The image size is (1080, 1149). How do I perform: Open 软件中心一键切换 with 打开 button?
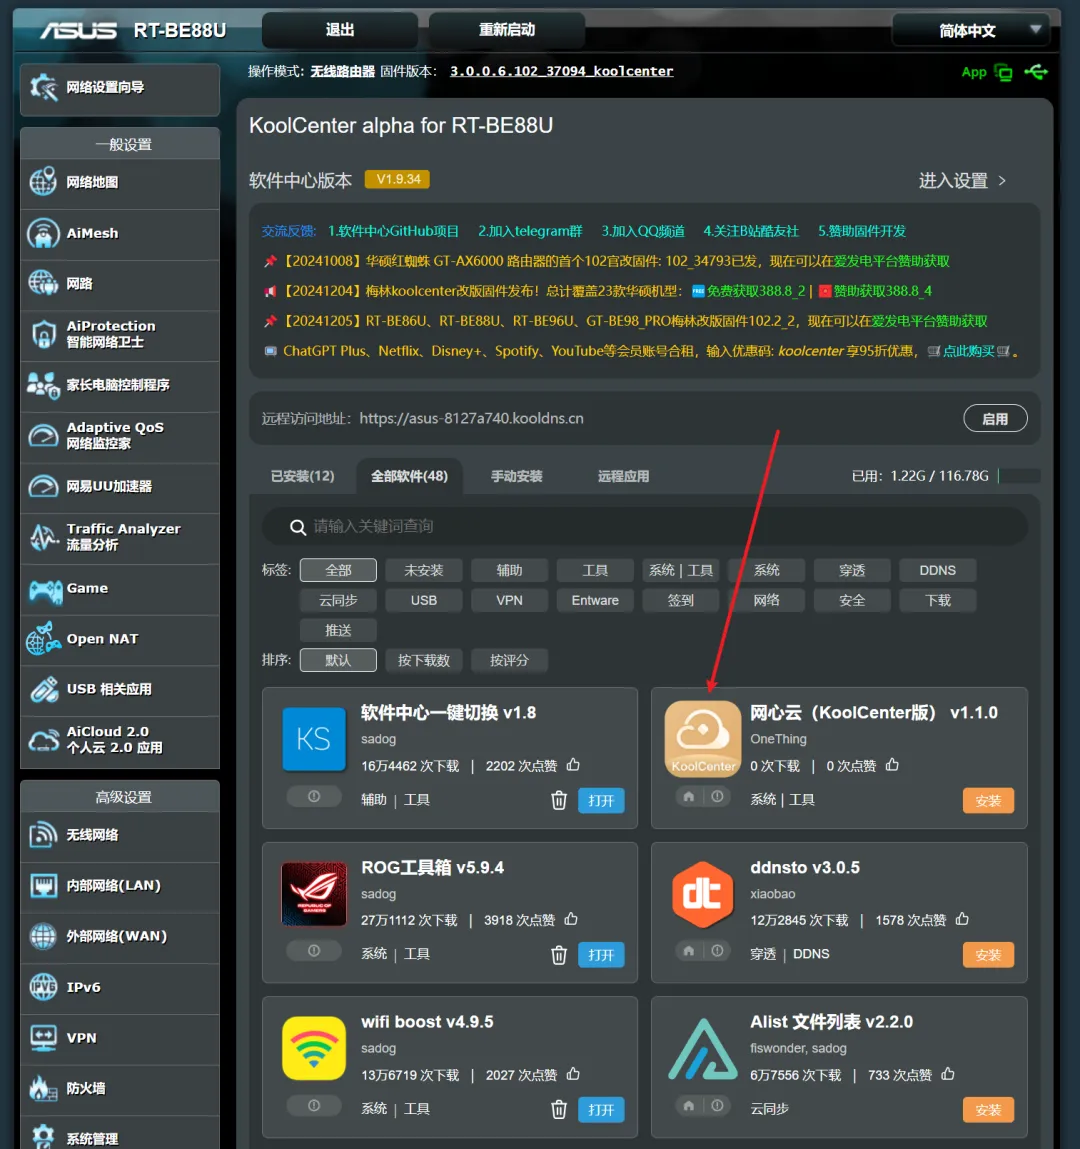(x=601, y=800)
